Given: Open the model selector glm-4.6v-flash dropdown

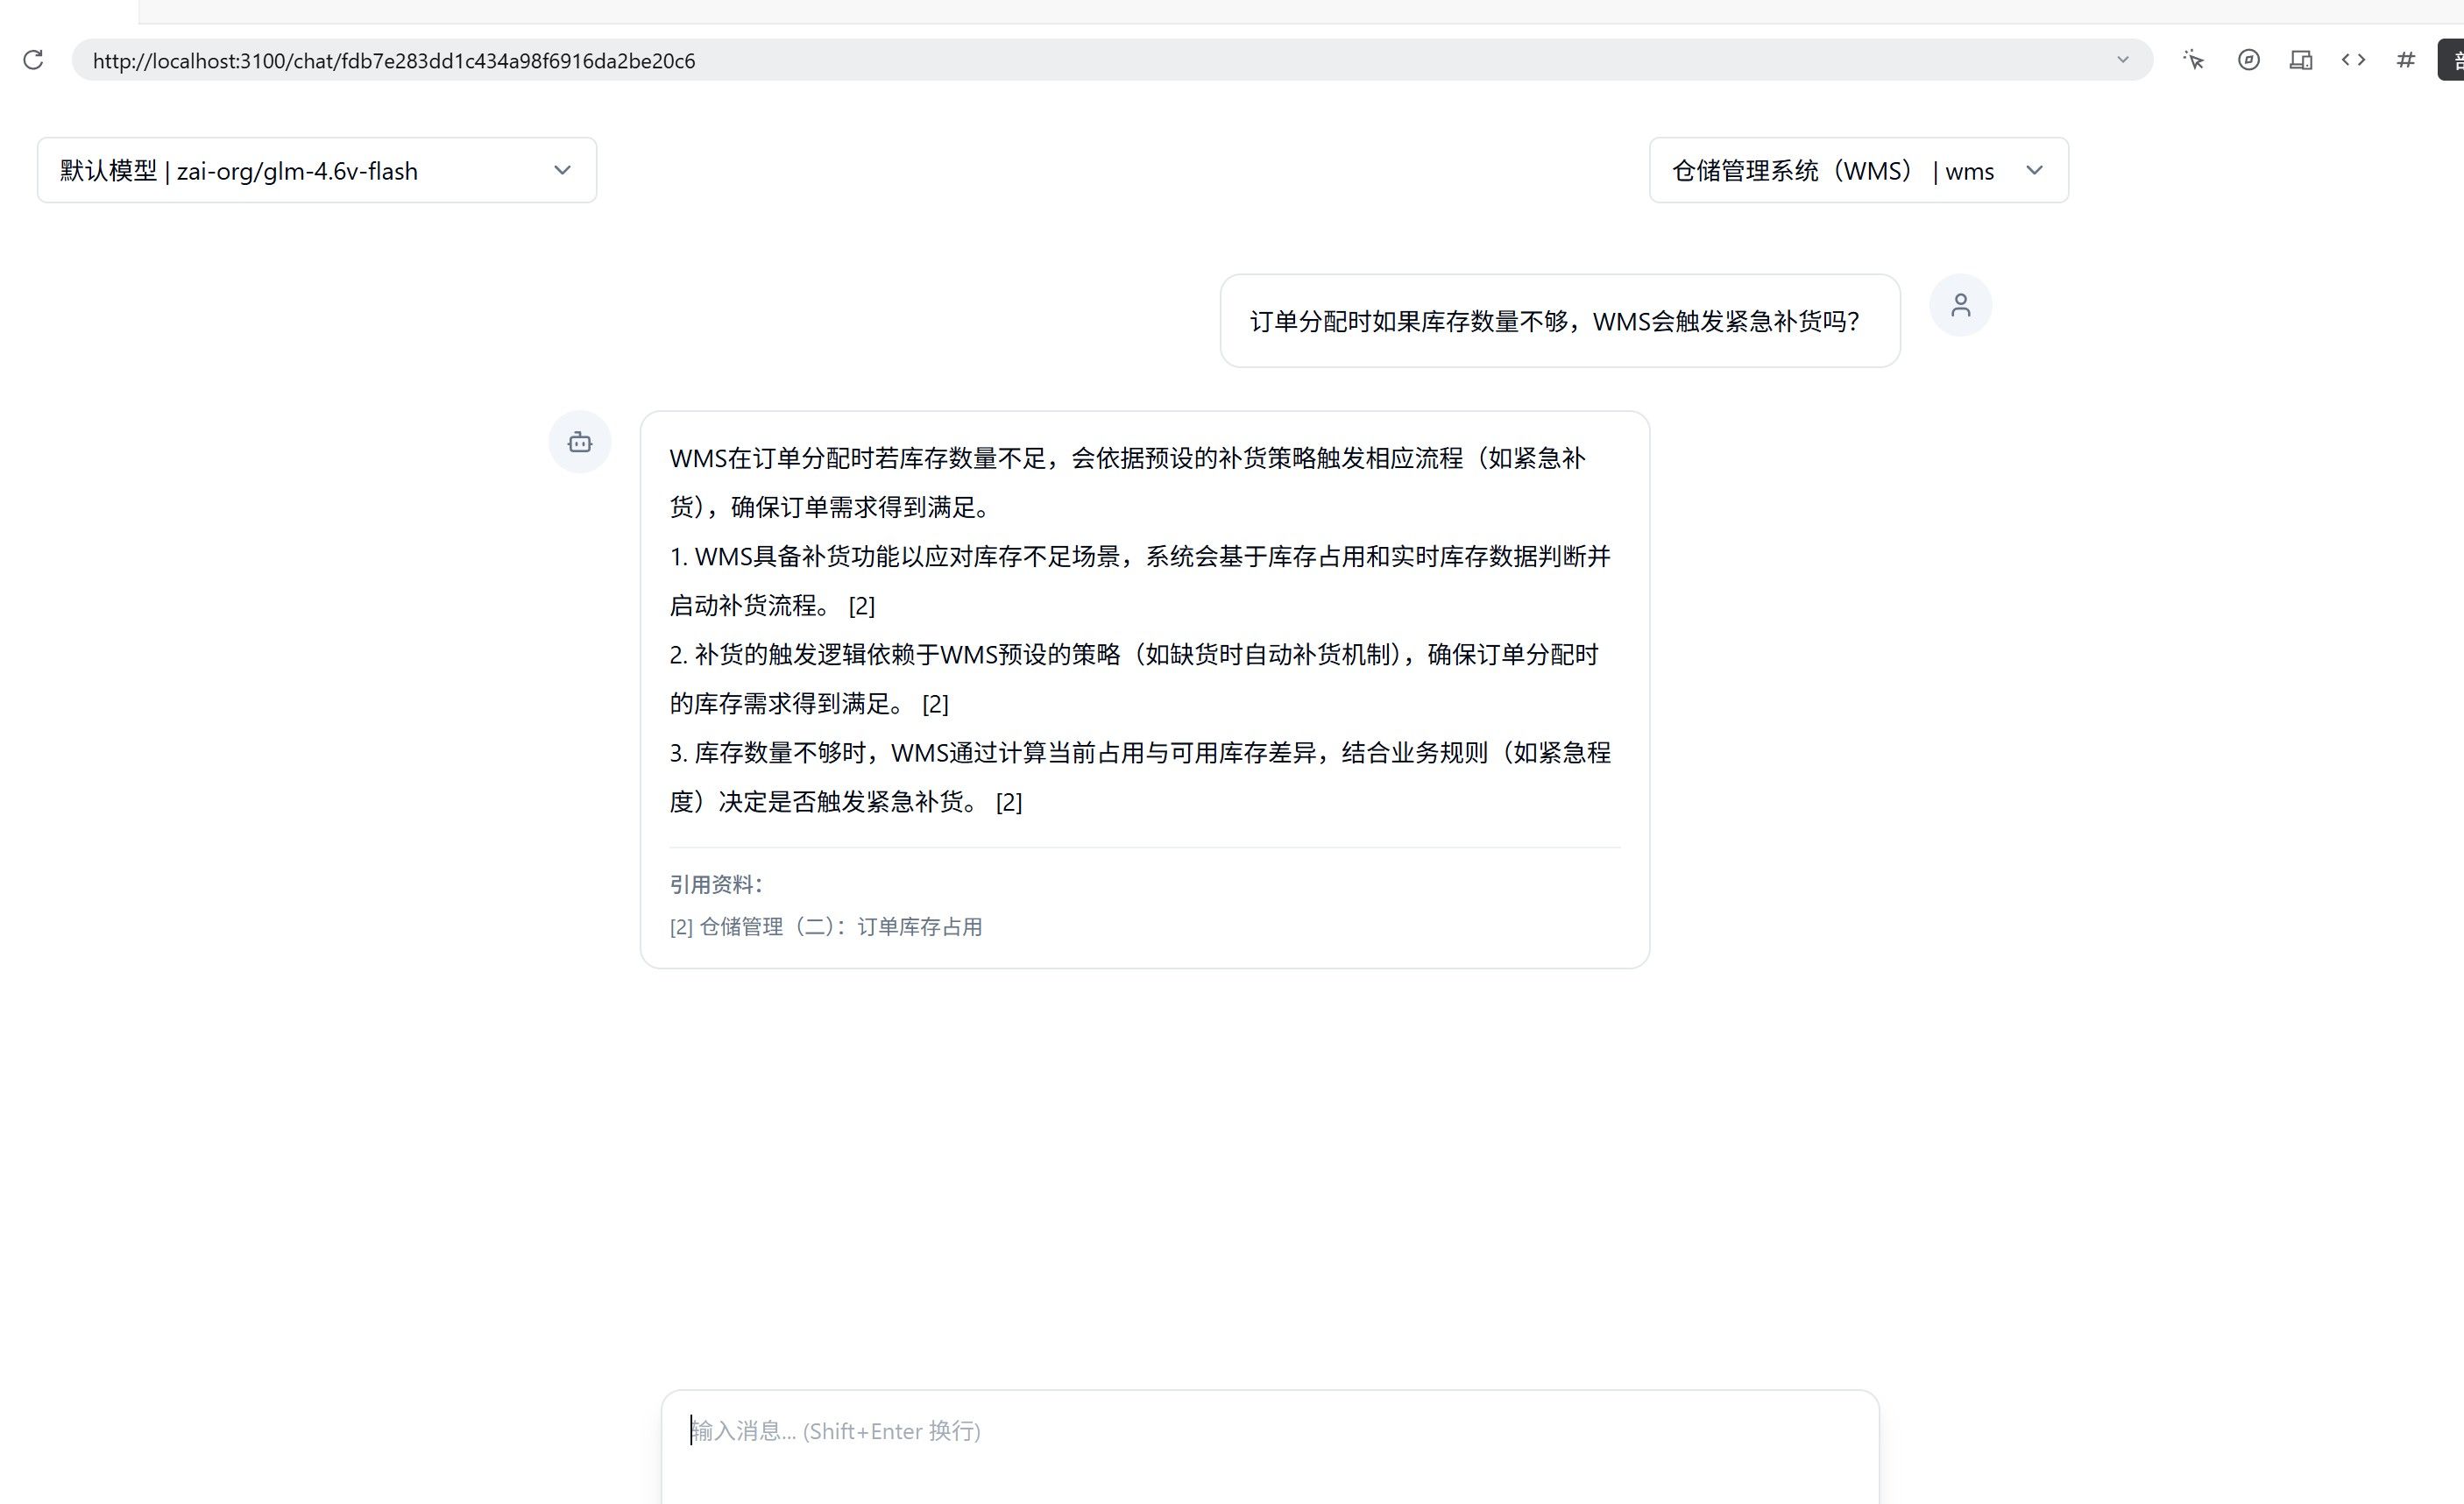Looking at the screenshot, I should coord(317,170).
